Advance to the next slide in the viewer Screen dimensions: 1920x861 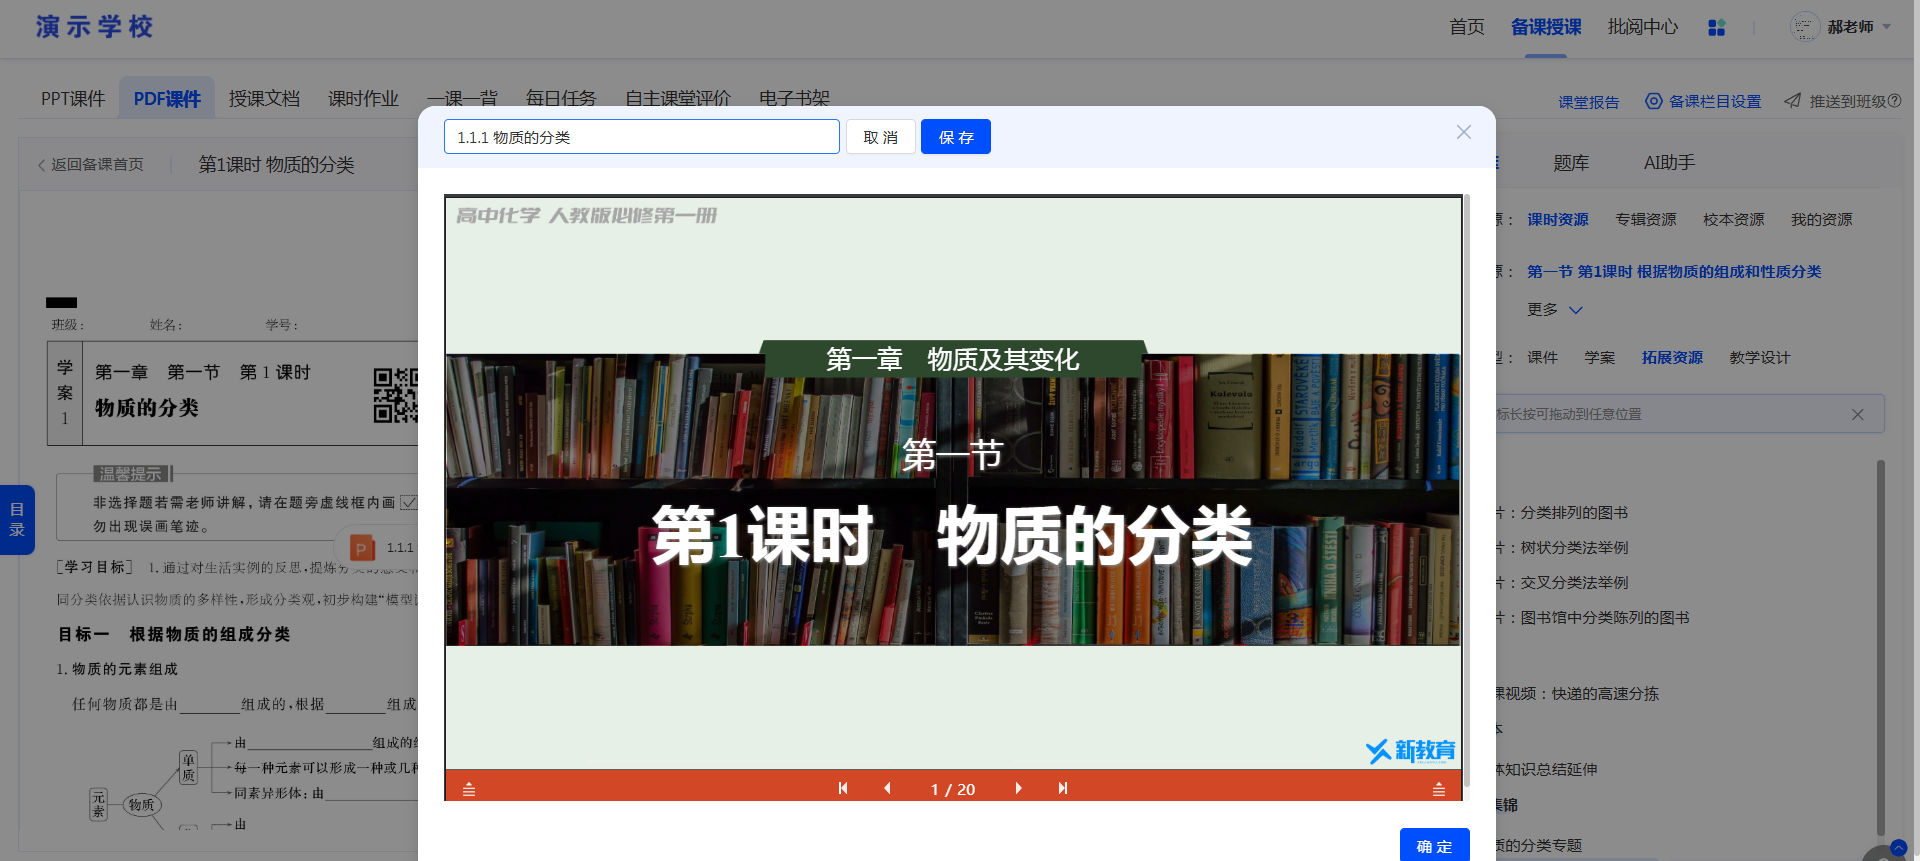[1018, 788]
